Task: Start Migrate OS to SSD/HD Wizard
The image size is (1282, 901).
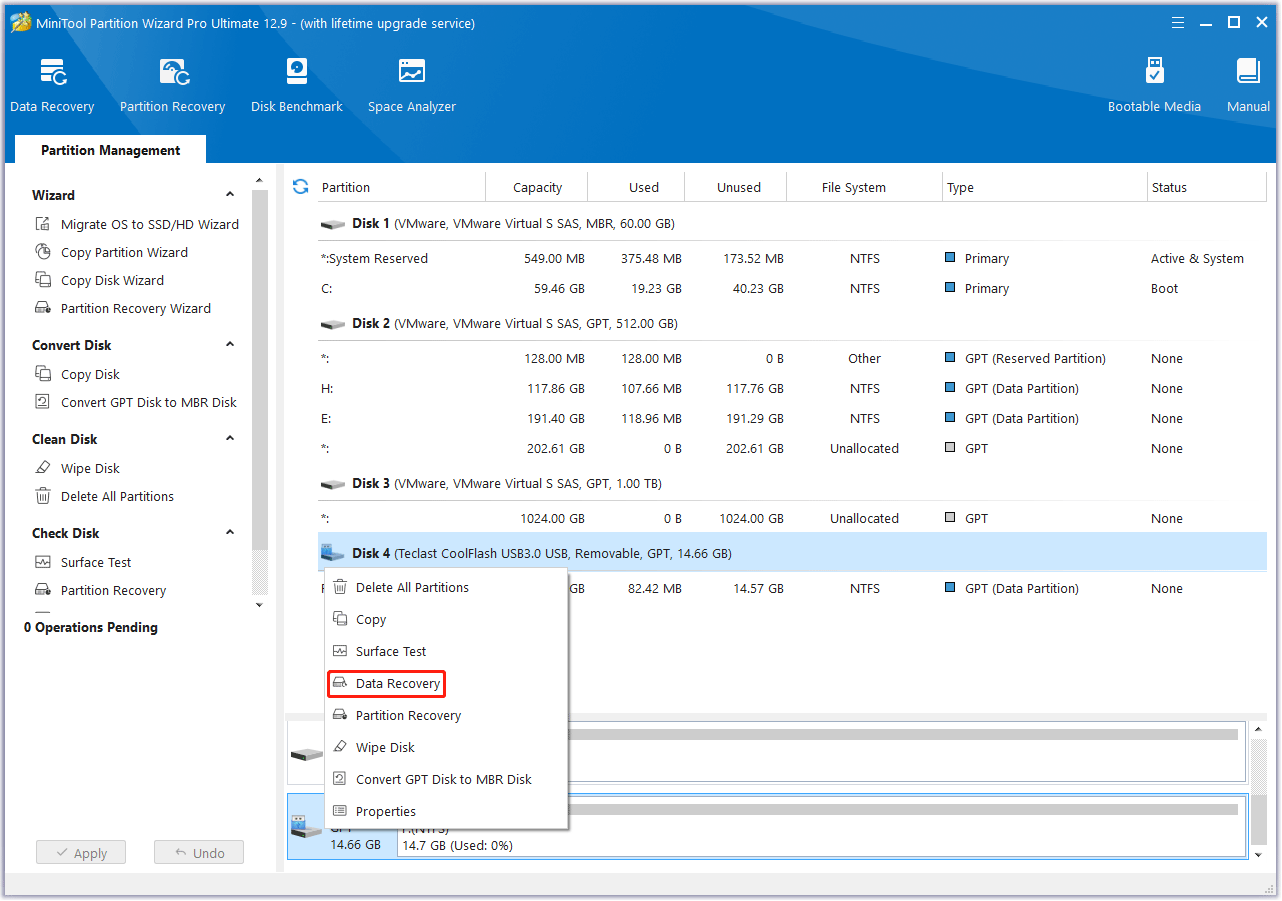Action: click(x=137, y=224)
